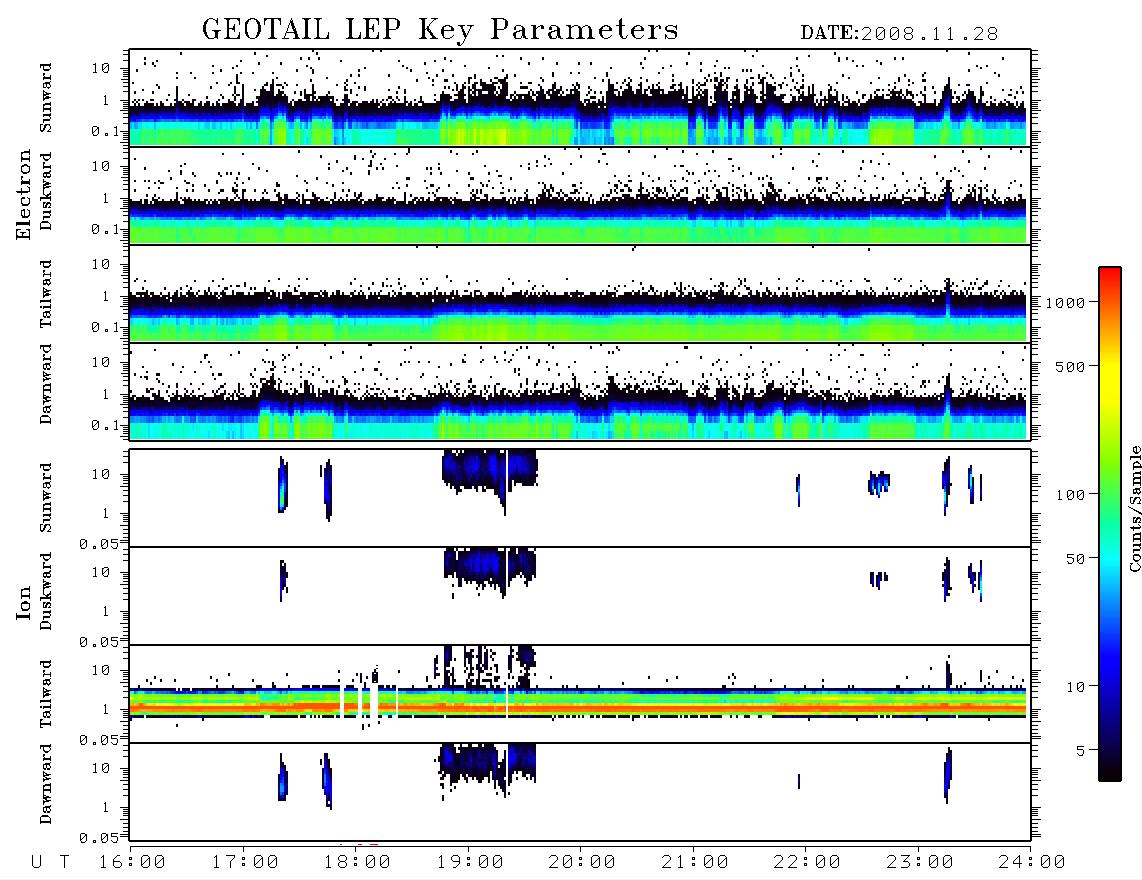
Task: Click the 50 colorbar tick label
Action: tap(1075, 559)
